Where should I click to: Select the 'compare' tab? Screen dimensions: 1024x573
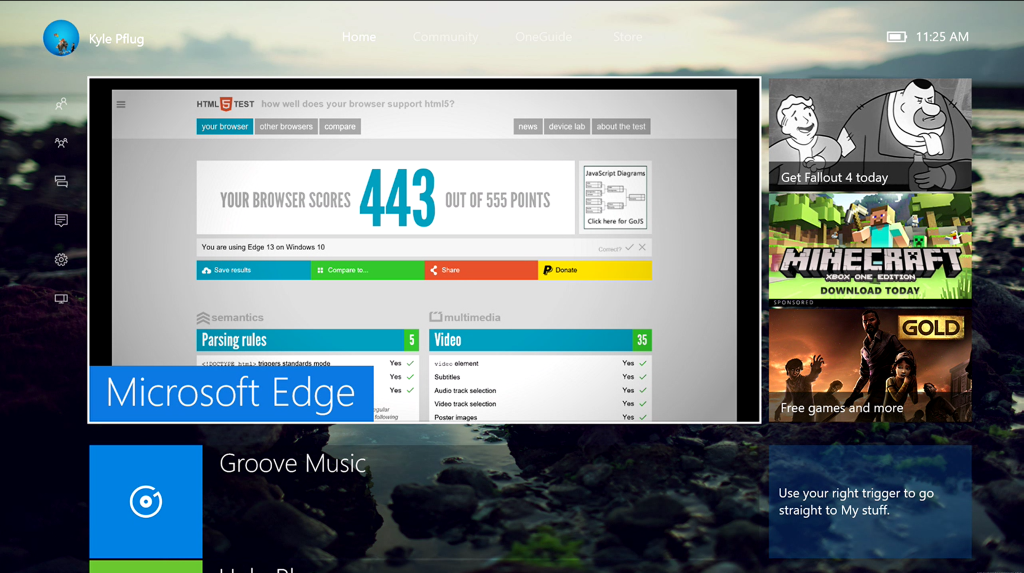(340, 126)
